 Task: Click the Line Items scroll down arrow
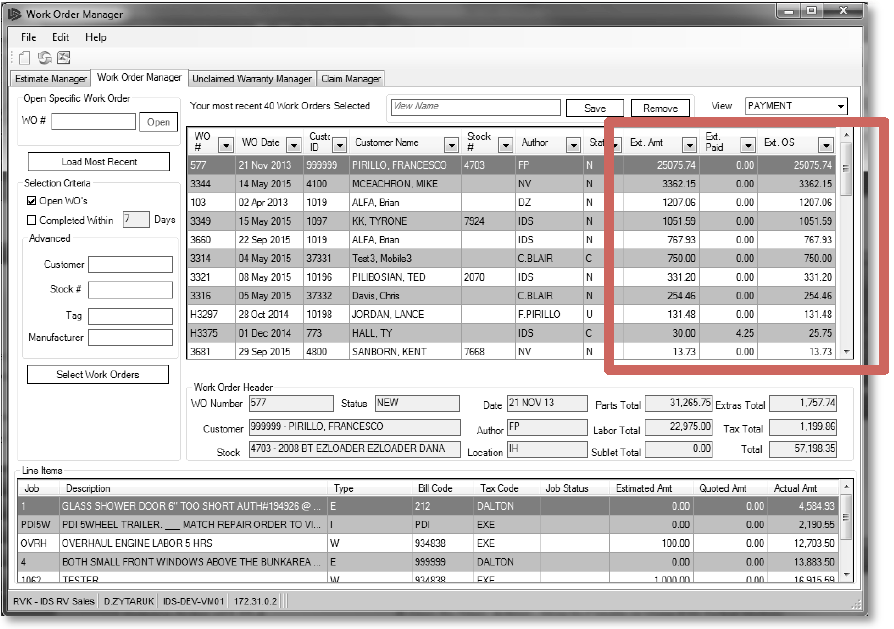(x=846, y=575)
